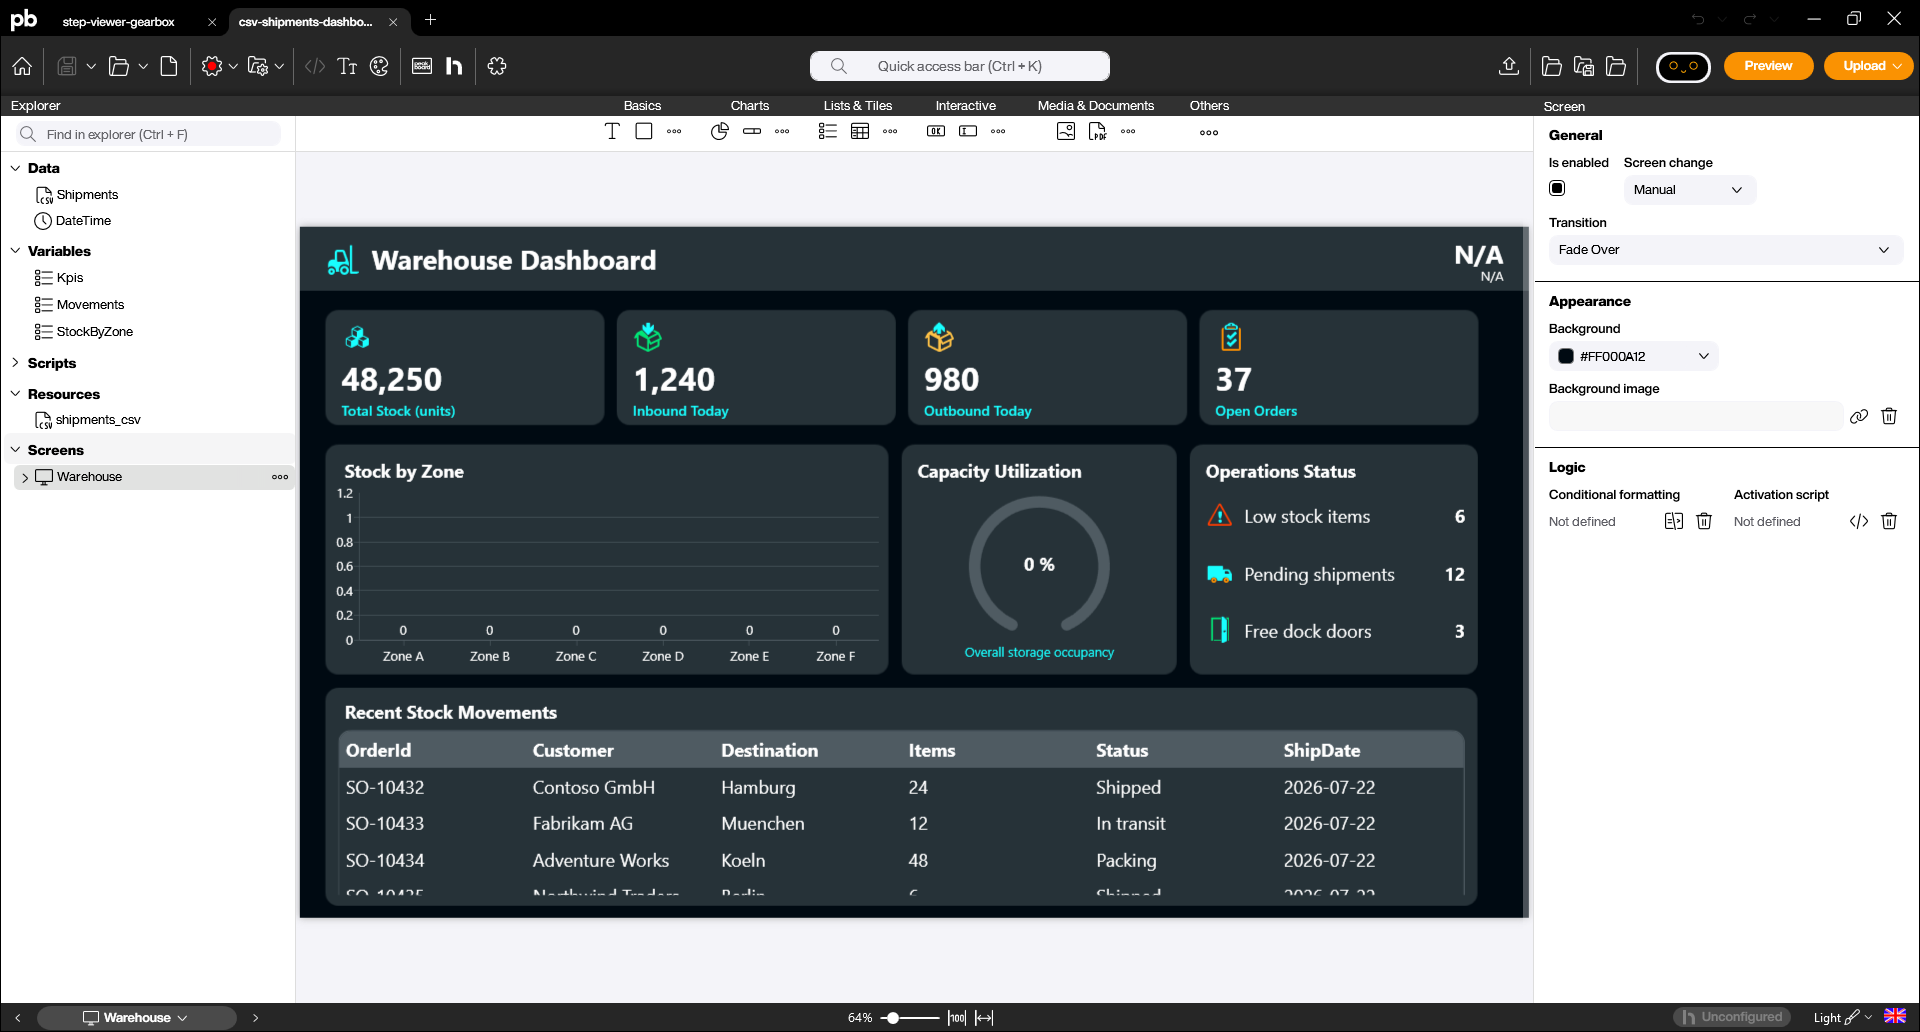Adjust the zoom slider handle
The height and width of the screenshot is (1032, 1920).
(x=892, y=1018)
